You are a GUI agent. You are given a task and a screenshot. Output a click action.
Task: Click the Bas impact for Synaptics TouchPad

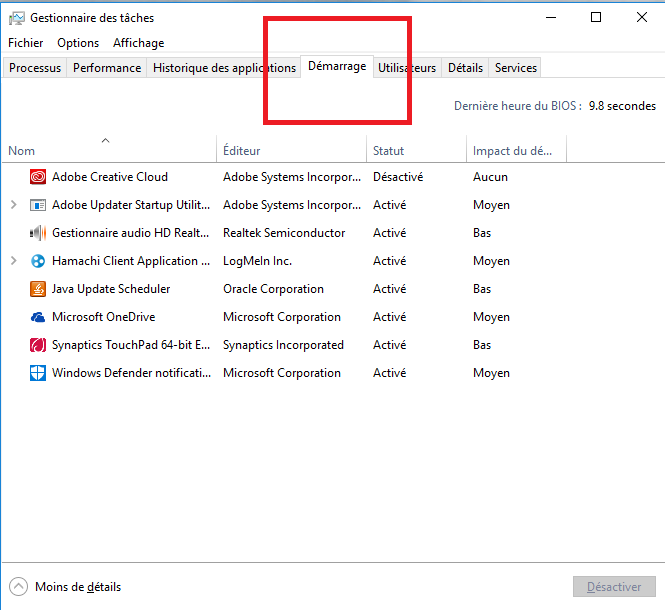(482, 345)
